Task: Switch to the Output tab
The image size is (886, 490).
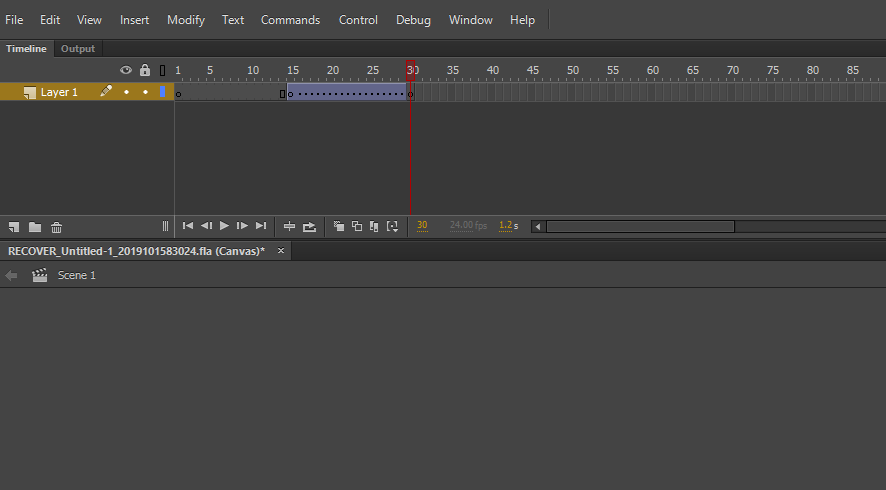Action: pos(78,49)
